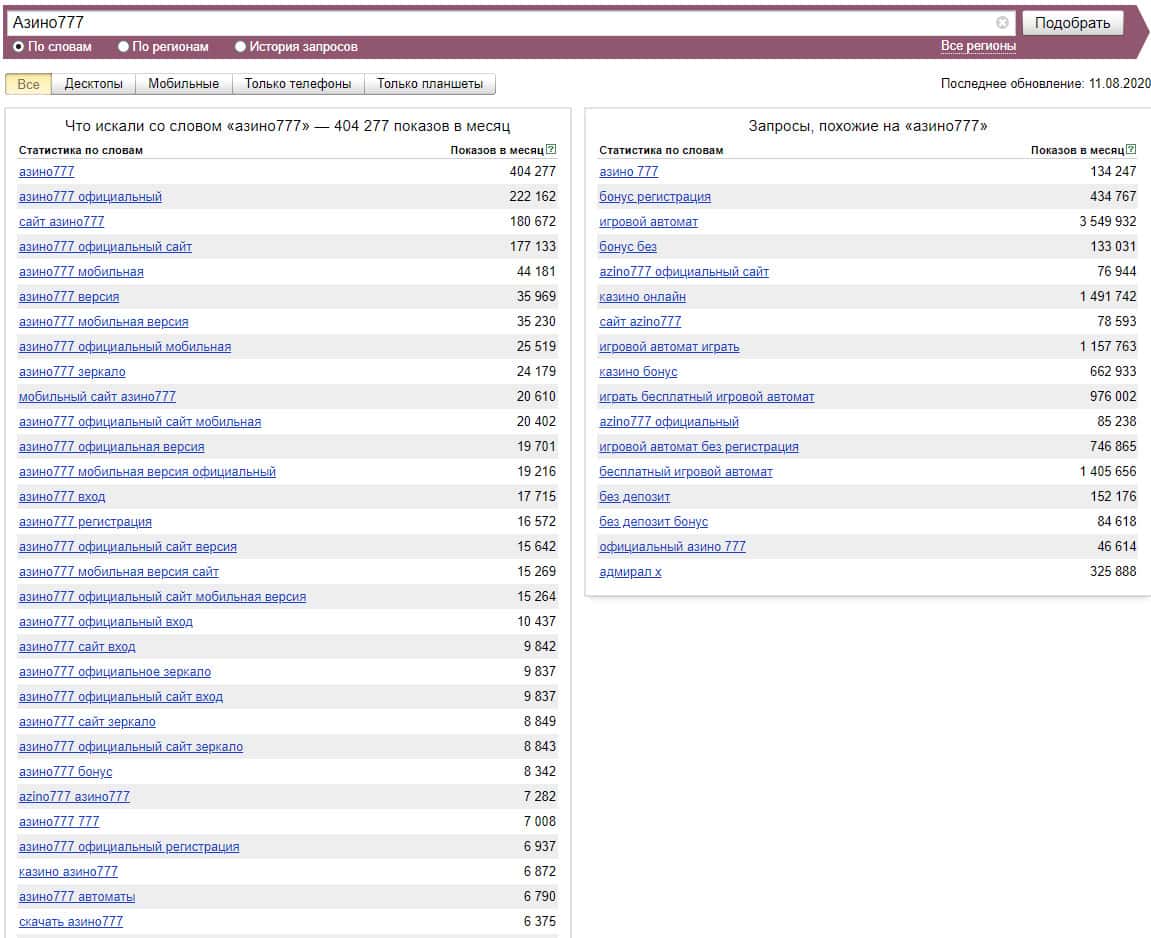Screen dimensions: 1151x938
Task: Open the 'адмирал х' similar query
Action: [x=630, y=572]
